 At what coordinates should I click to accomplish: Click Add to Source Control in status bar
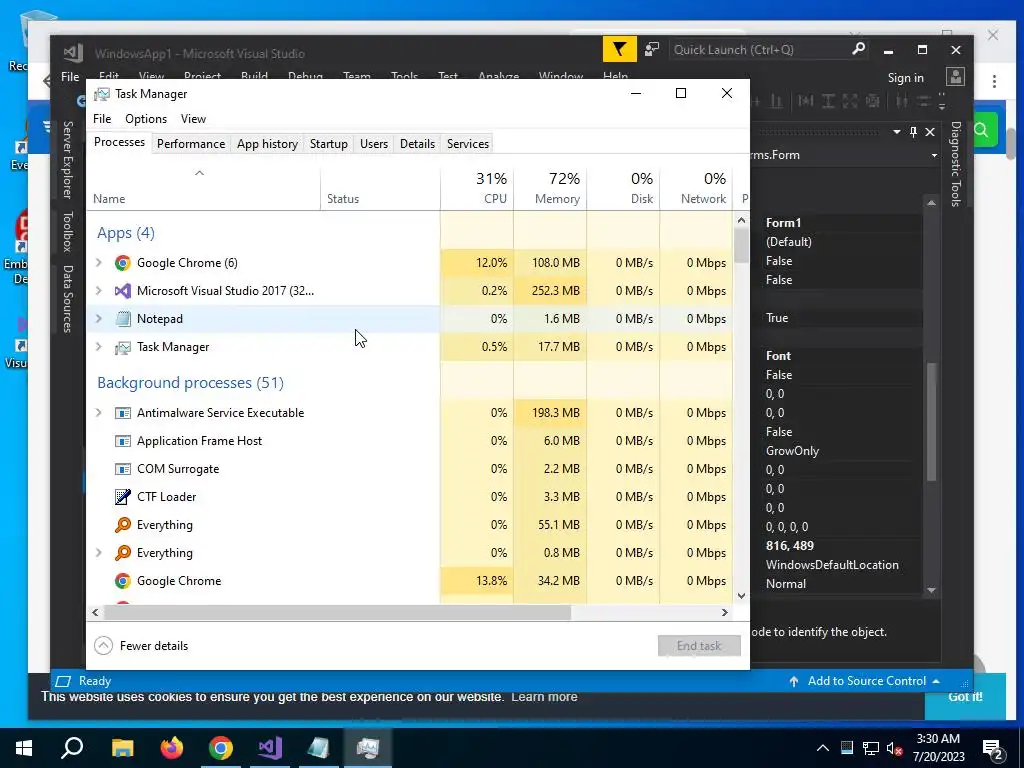coord(867,681)
